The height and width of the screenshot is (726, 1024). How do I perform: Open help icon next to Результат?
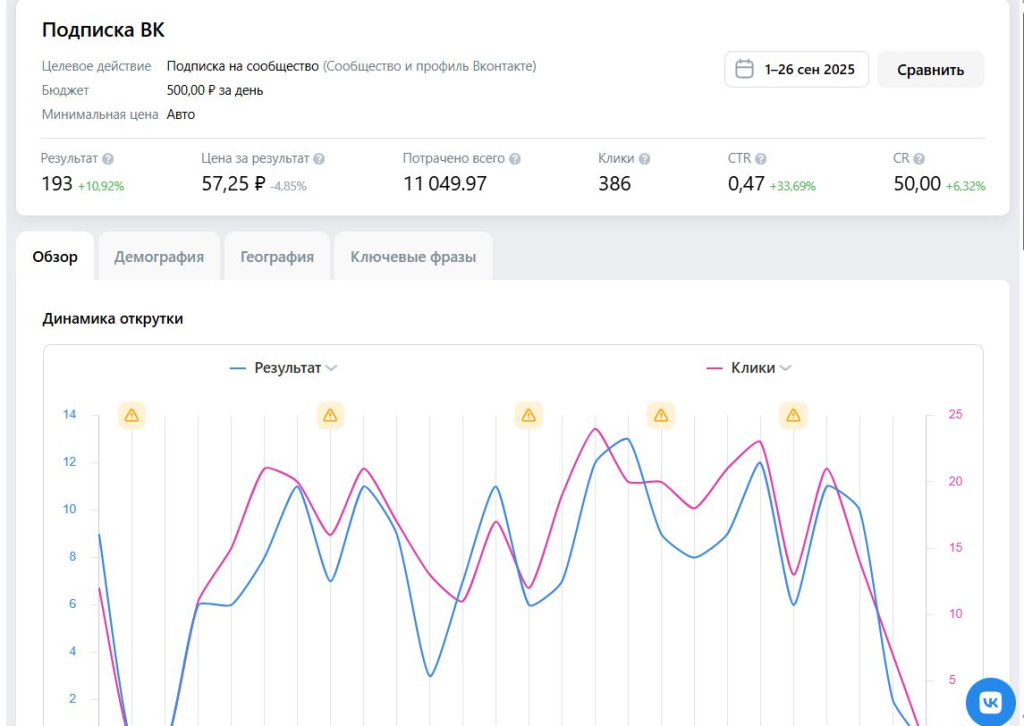point(108,159)
